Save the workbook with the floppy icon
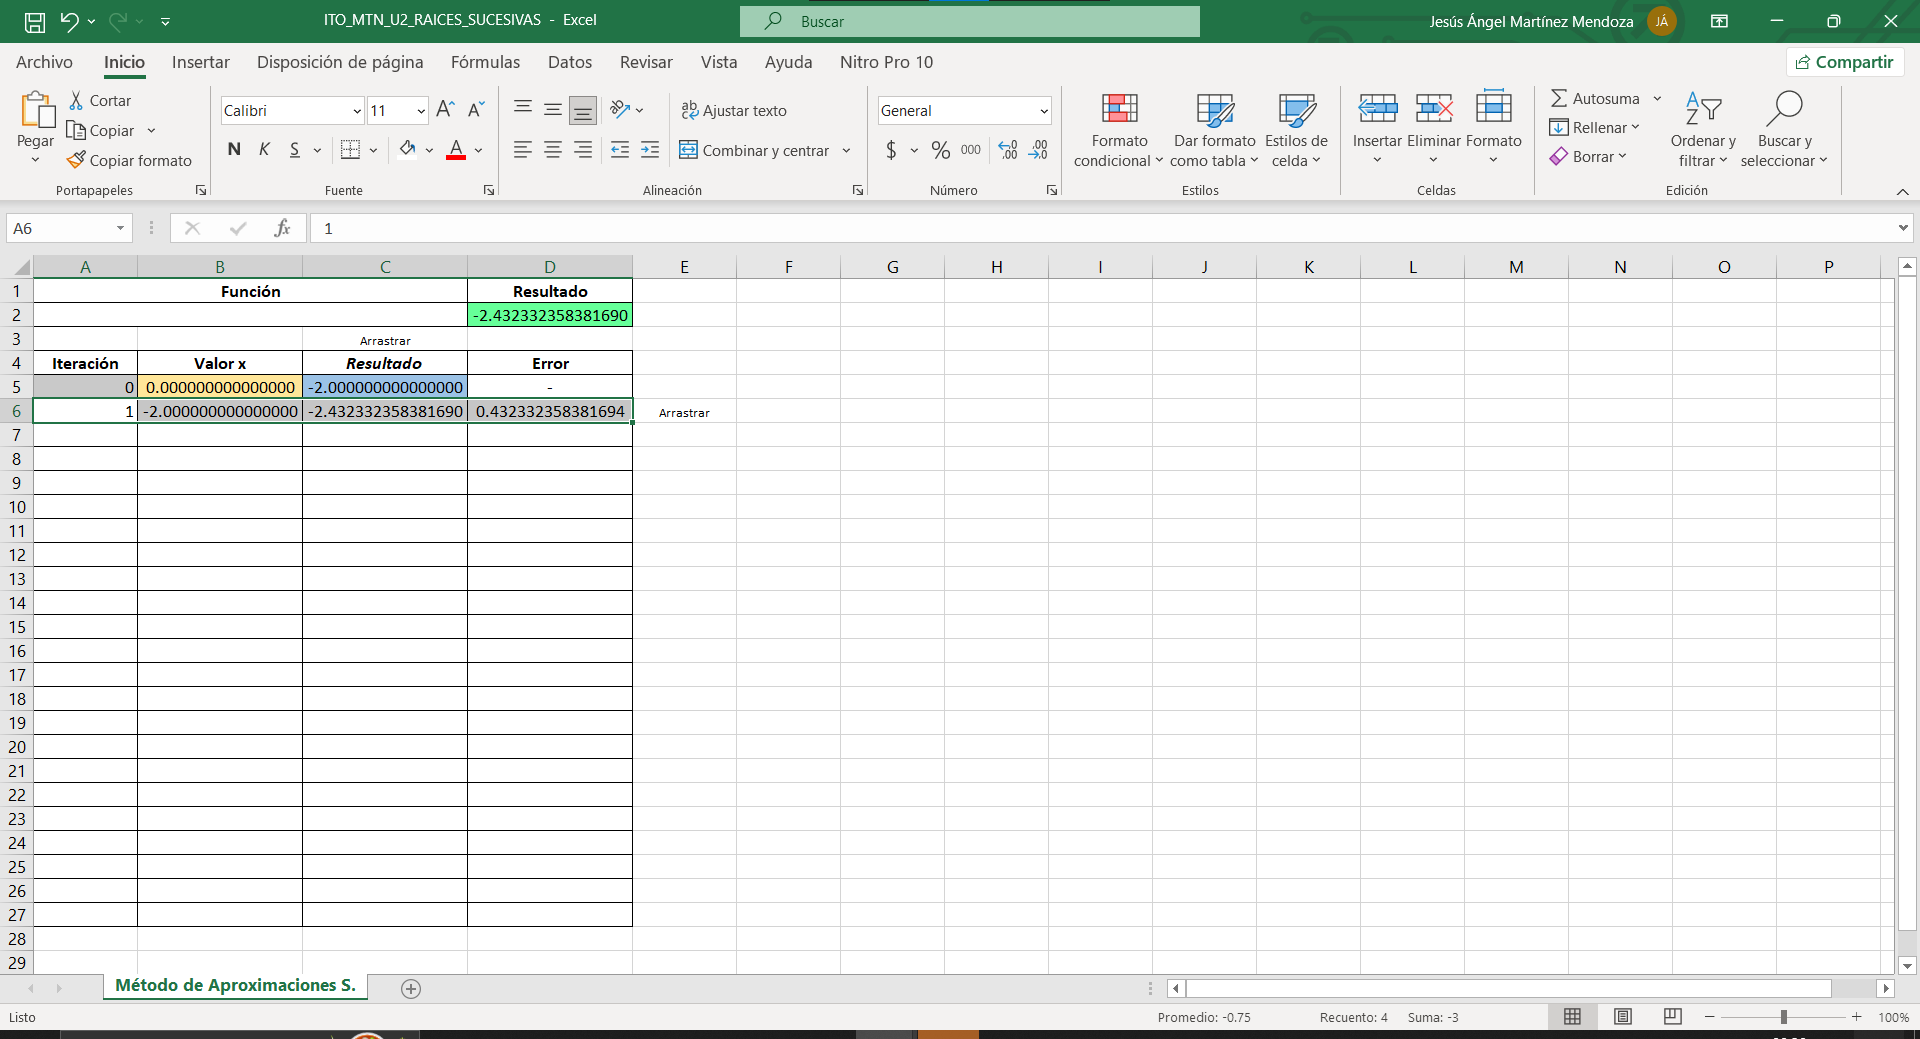The image size is (1920, 1039). tap(35, 21)
